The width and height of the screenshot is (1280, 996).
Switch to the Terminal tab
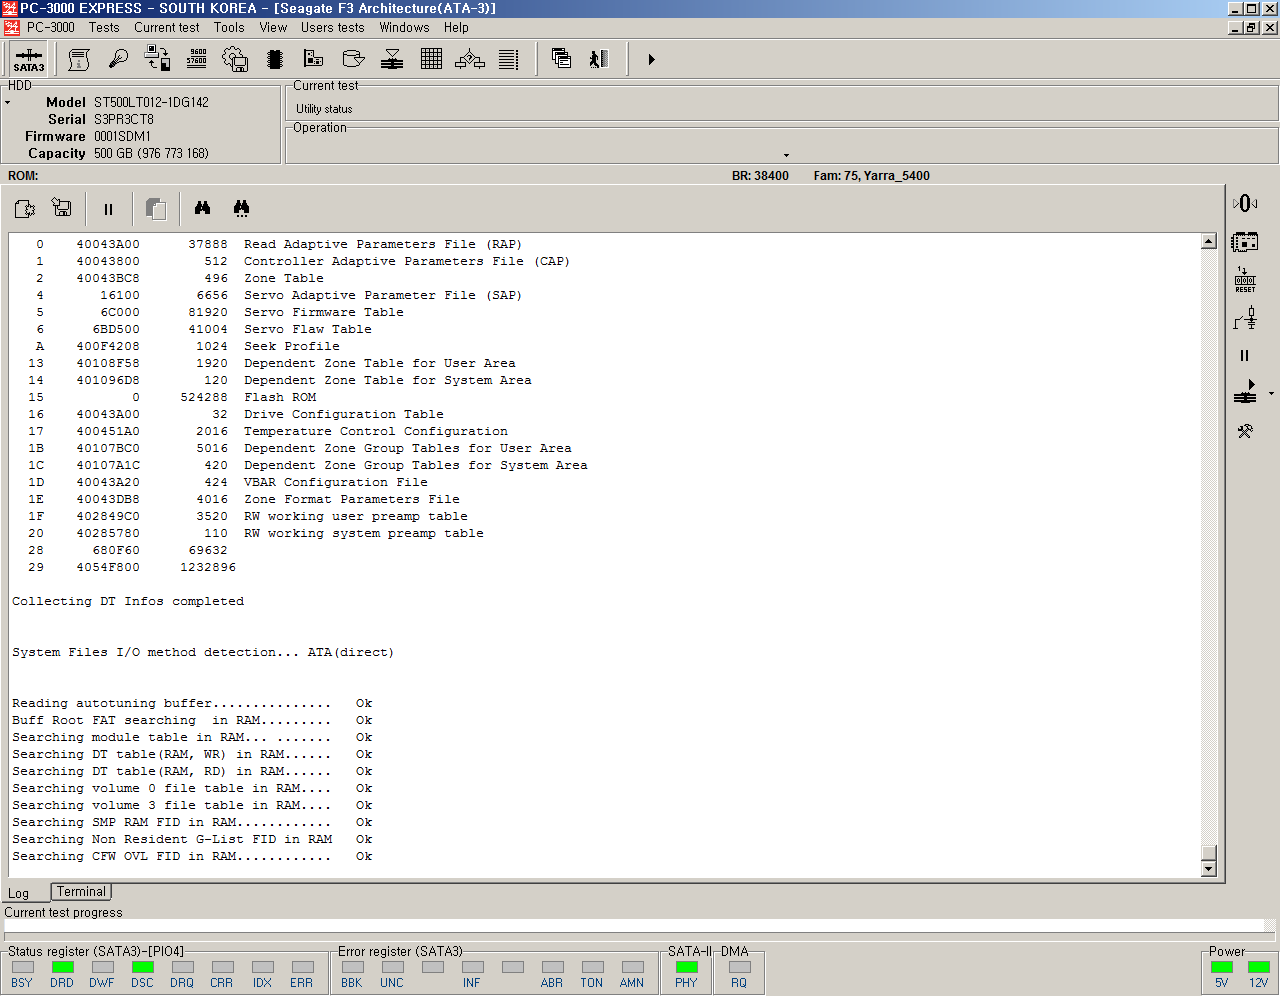point(81,892)
